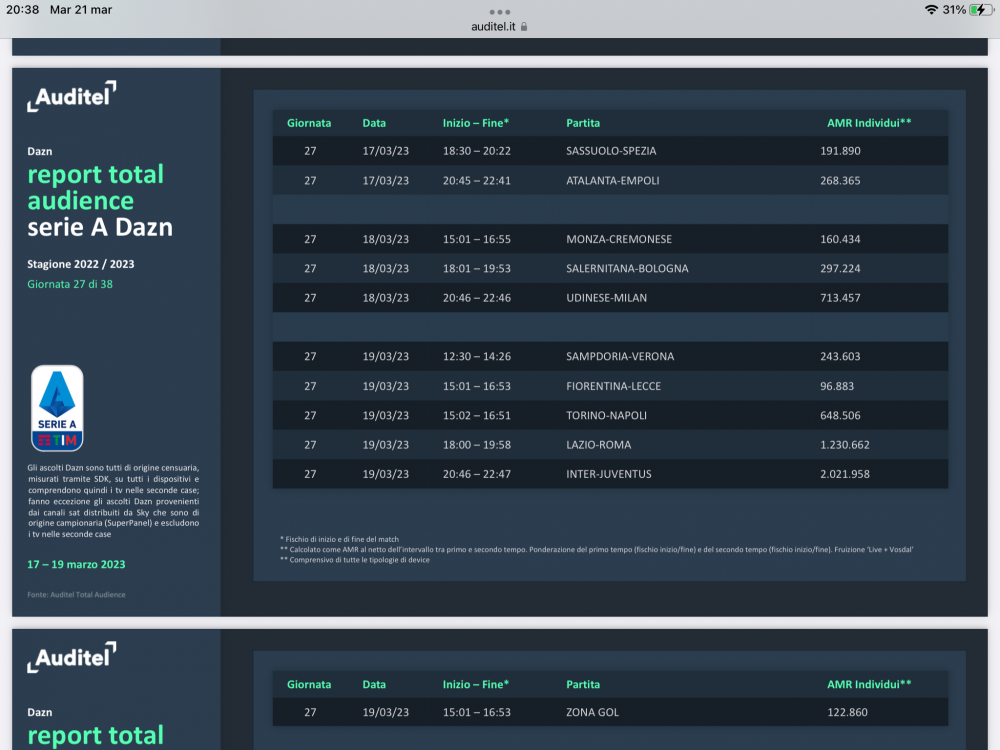Tap the 12:30 – 14:26 time cell
1000x750 pixels.
point(476,357)
